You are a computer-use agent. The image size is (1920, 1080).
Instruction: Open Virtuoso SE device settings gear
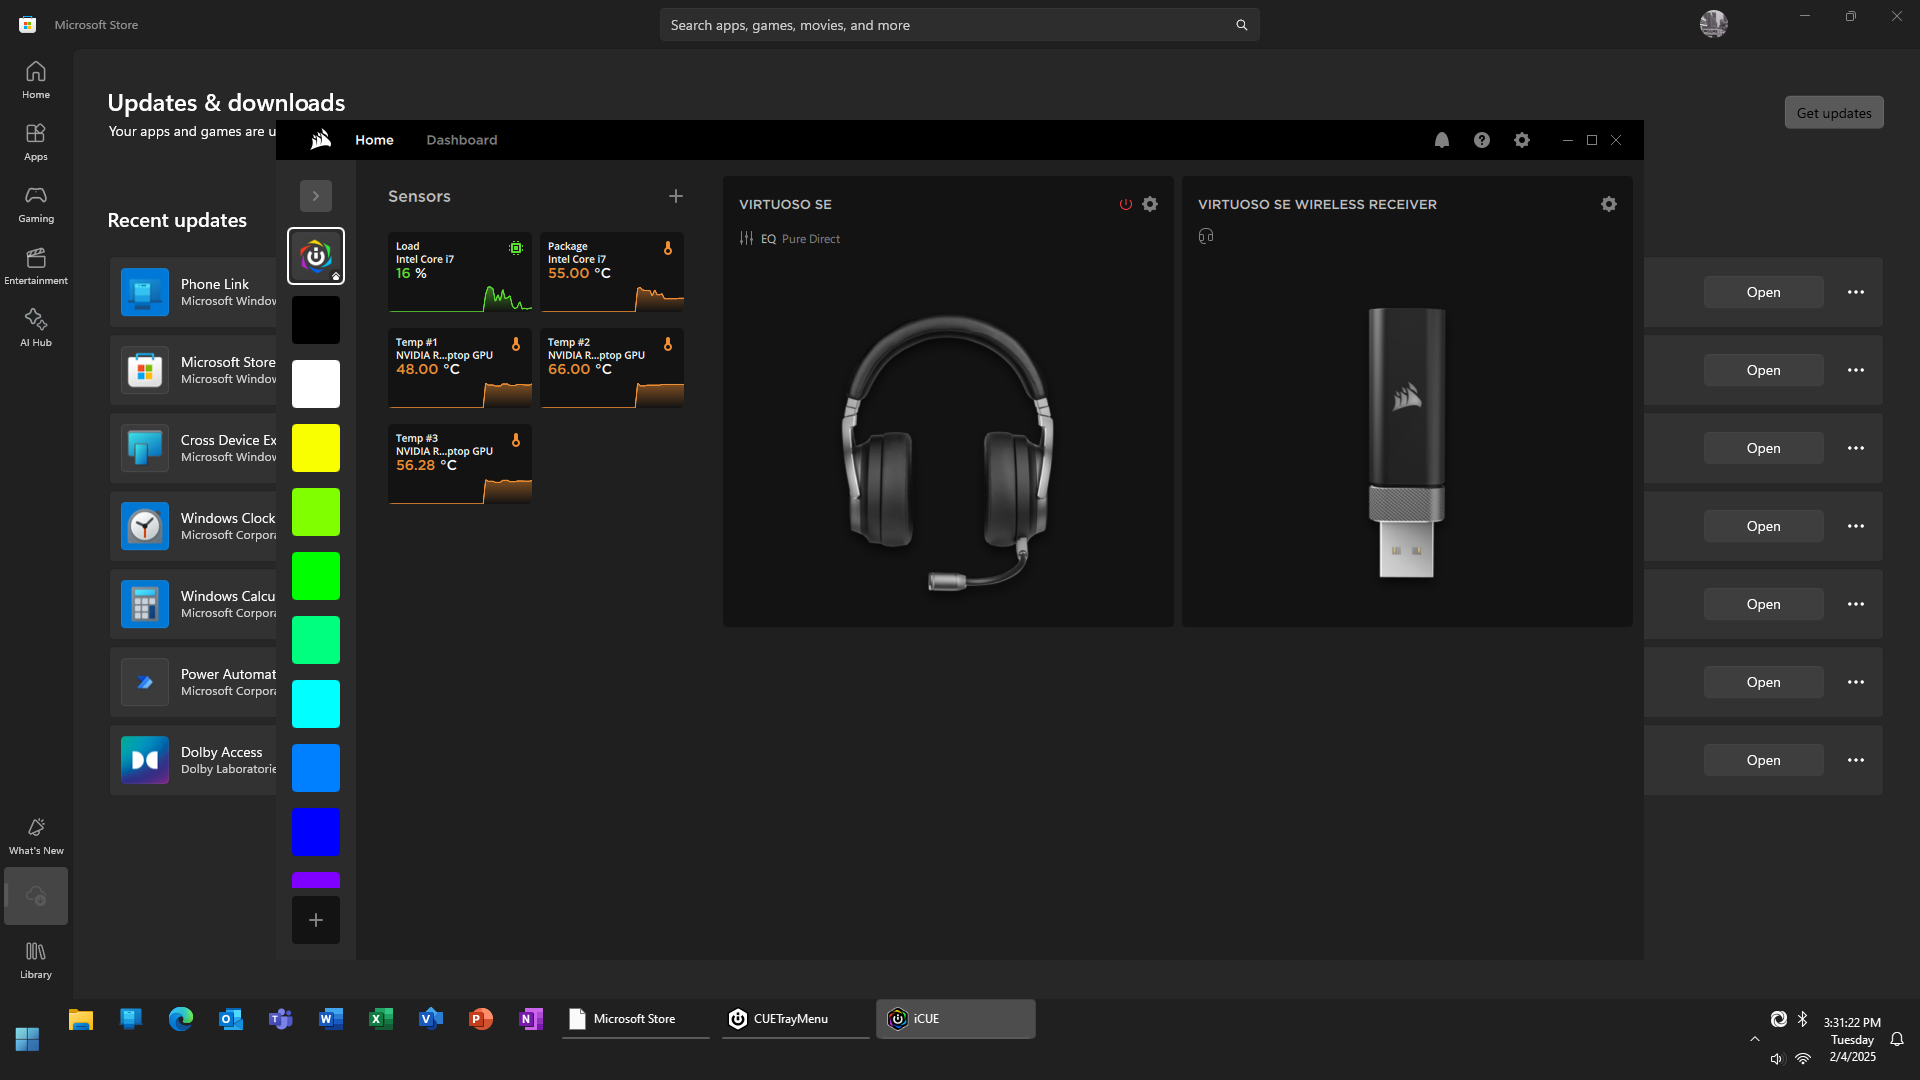1150,204
